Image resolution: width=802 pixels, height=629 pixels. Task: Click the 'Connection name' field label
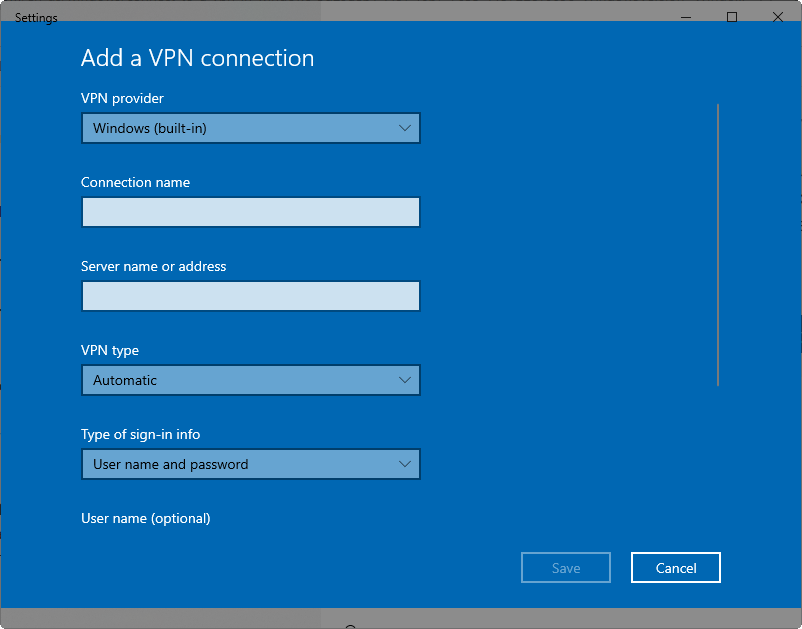coord(135,182)
